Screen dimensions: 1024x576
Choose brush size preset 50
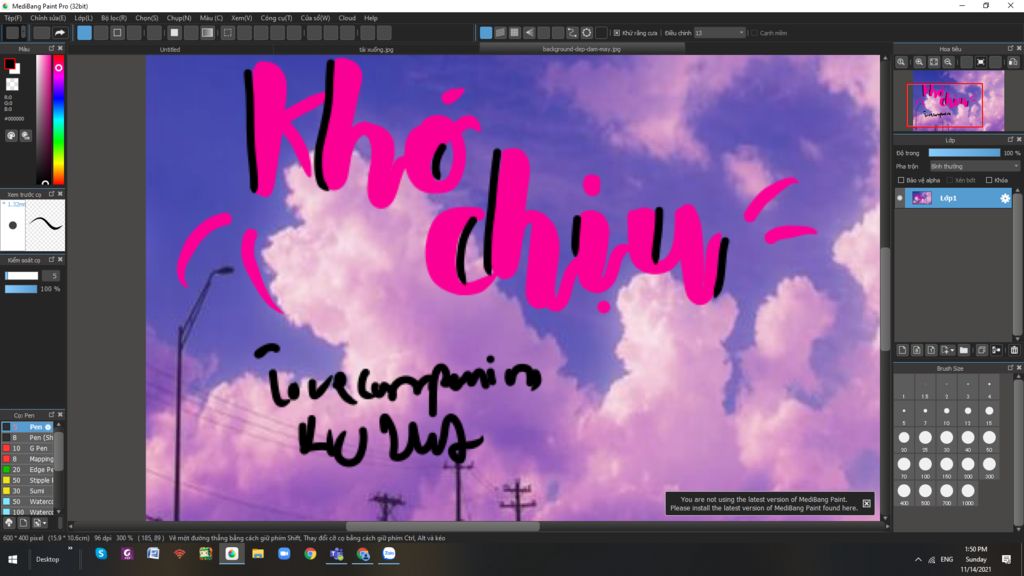pyautogui.click(x=989, y=440)
